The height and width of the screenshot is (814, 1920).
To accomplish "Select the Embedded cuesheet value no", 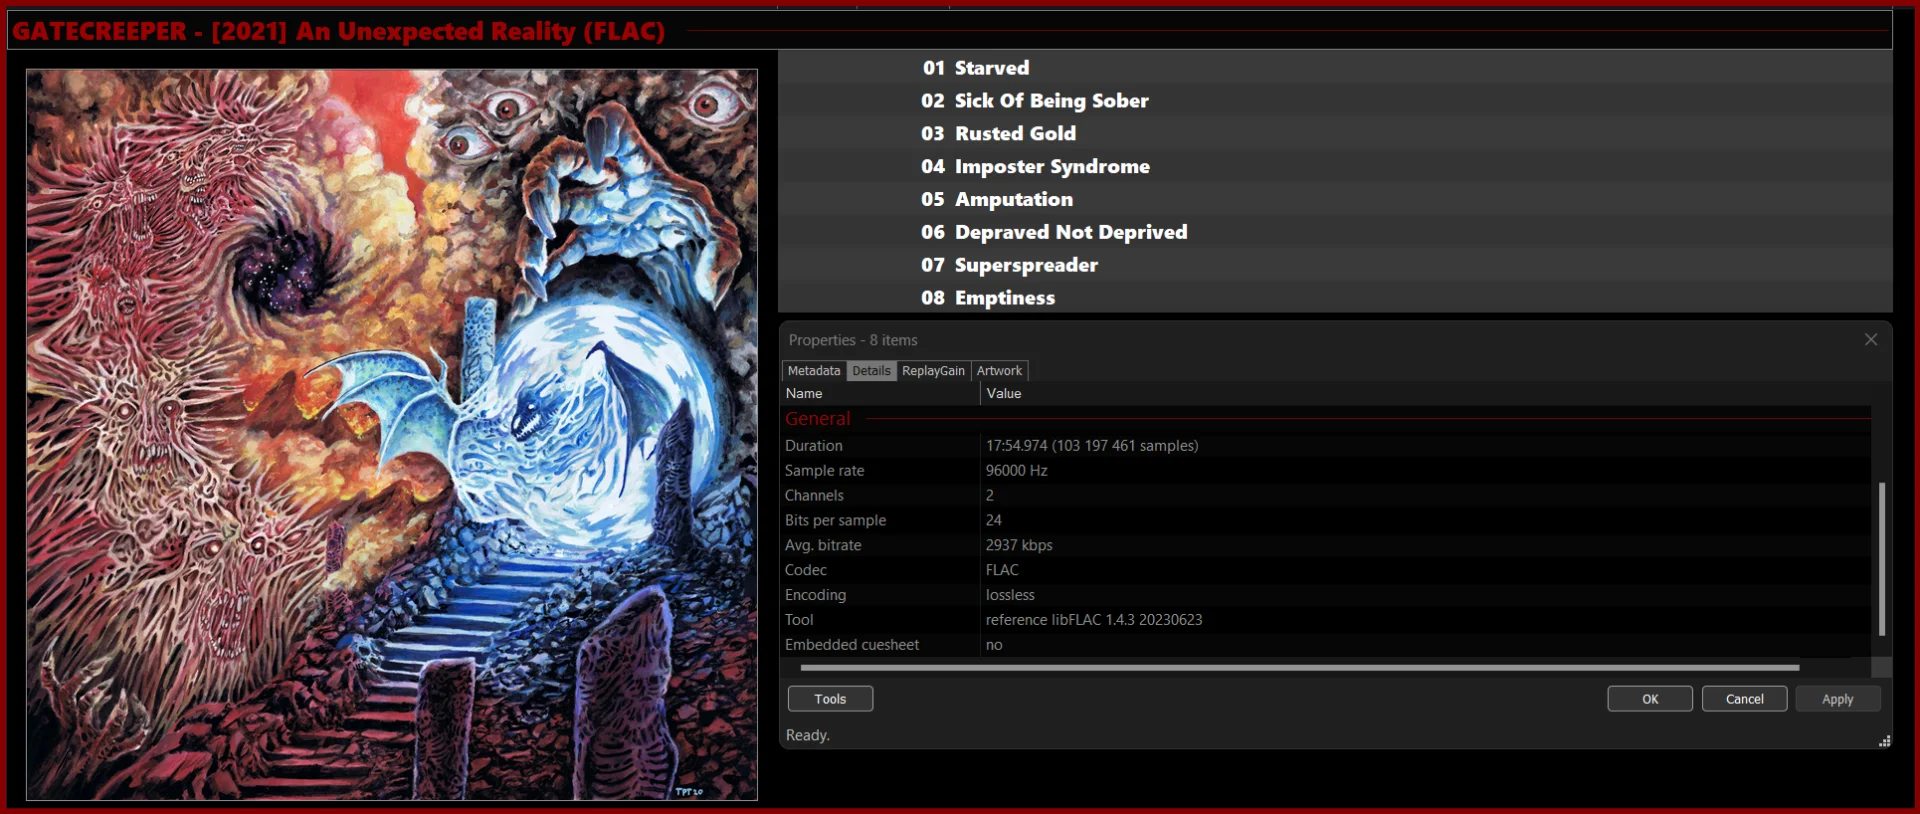I will click(994, 645).
